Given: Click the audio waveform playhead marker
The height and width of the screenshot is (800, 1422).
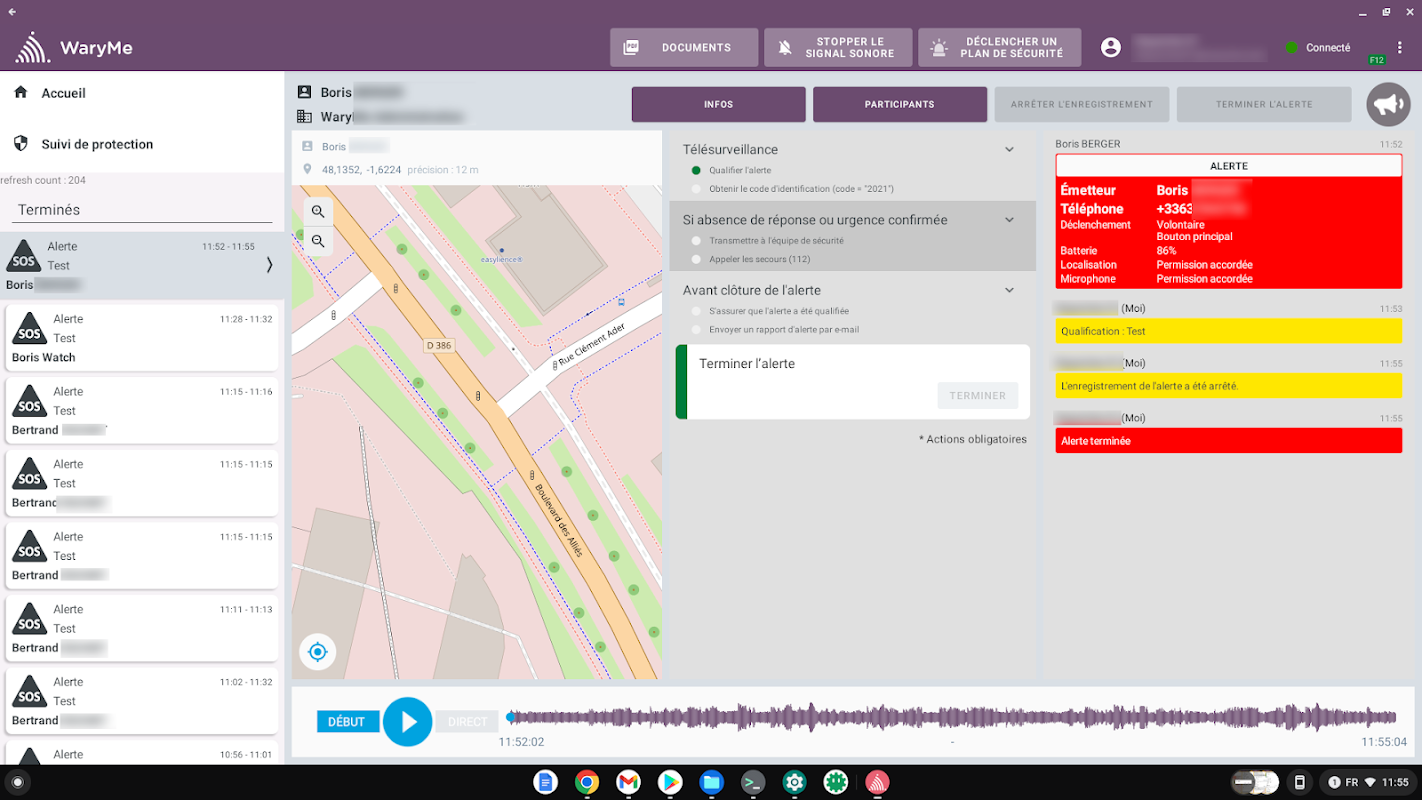Looking at the screenshot, I should pos(511,717).
